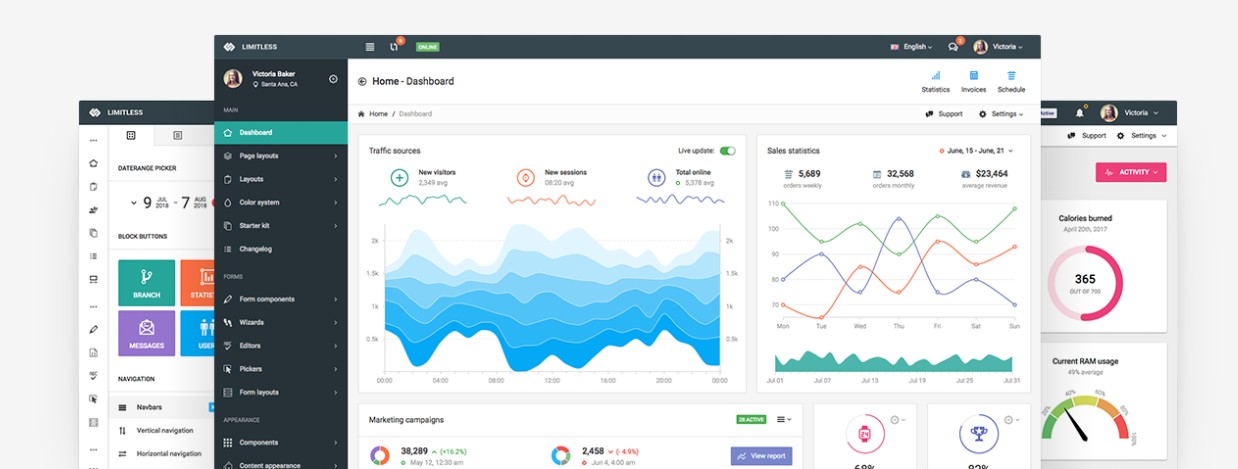Click the New sessions orange circle icon
The image size is (1238, 469).
click(525, 177)
